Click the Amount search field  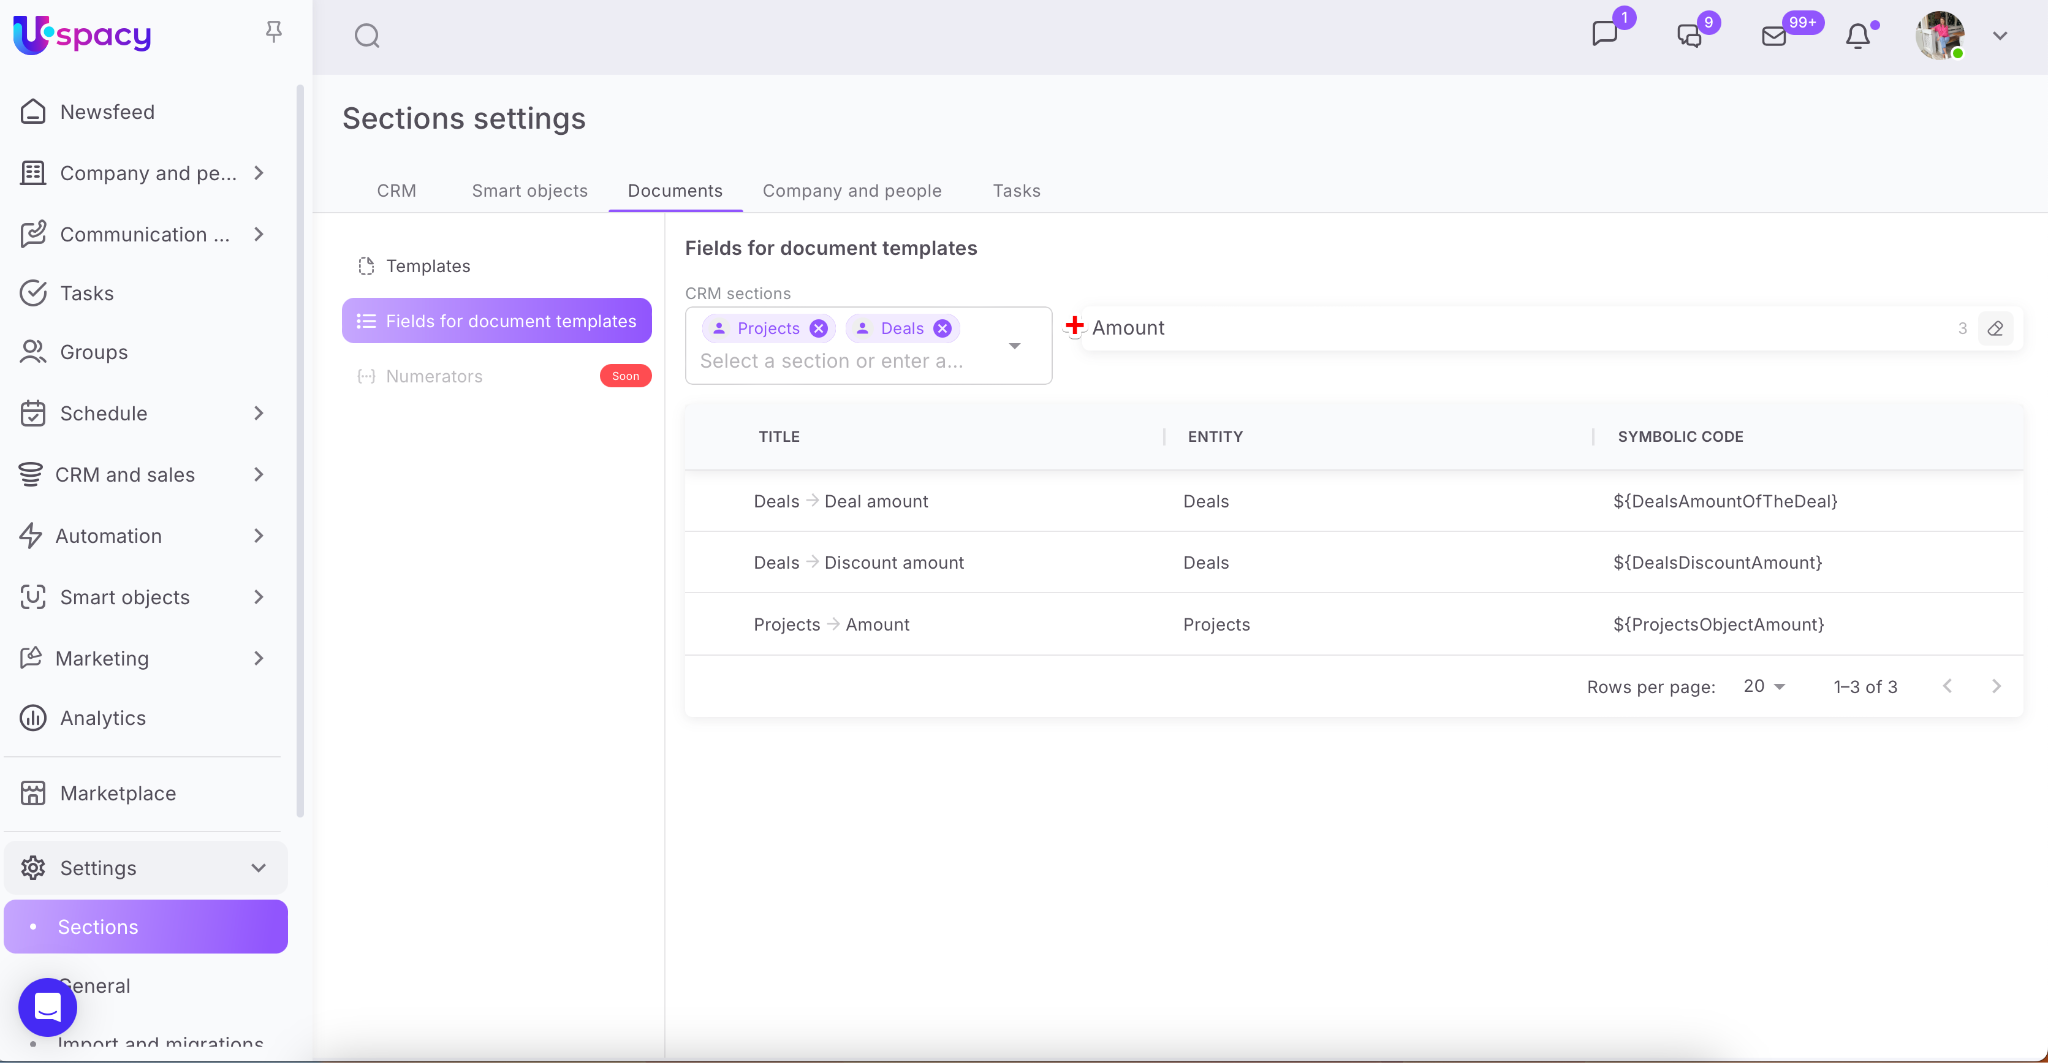coord(1500,328)
